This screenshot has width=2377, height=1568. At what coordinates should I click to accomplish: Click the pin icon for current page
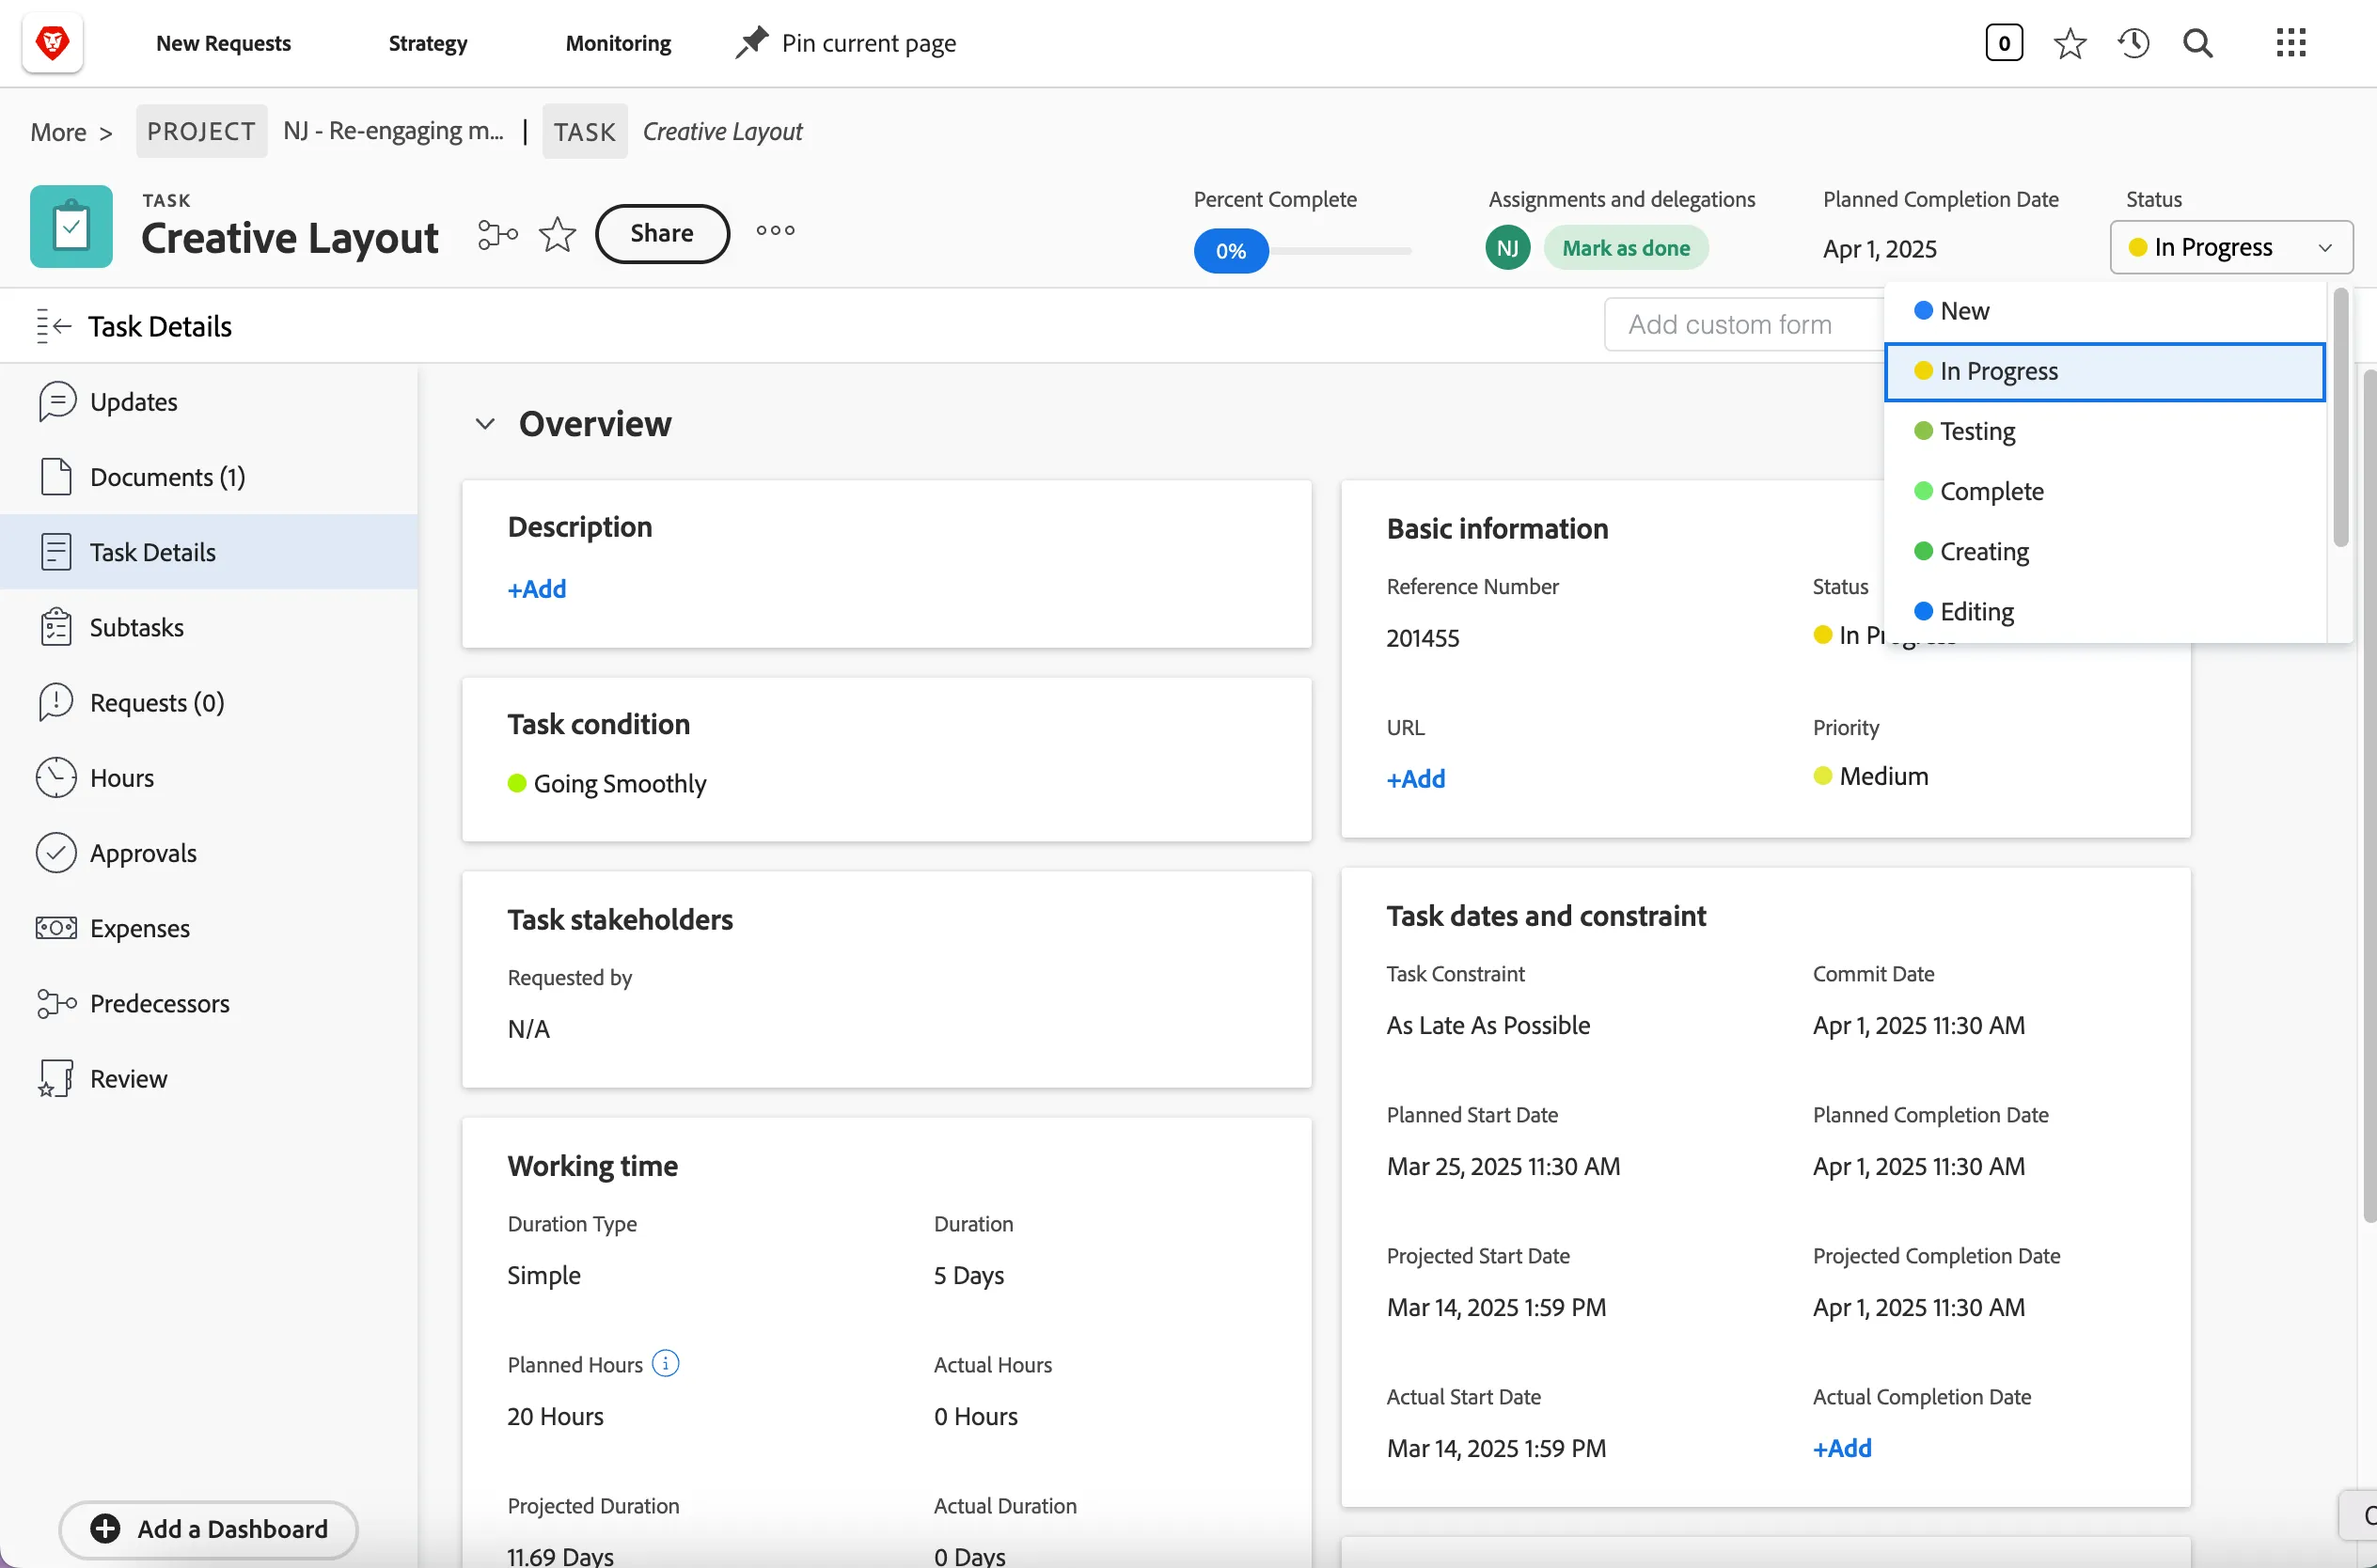pos(751,43)
